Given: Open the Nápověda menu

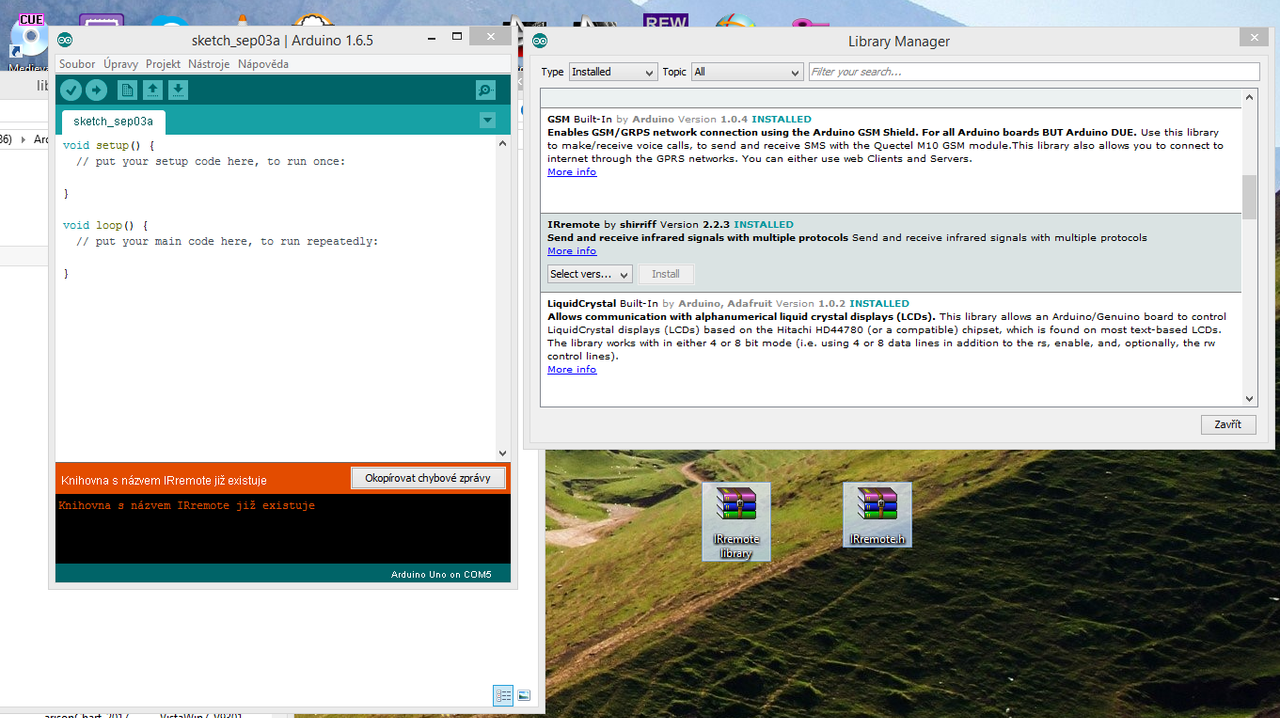Looking at the screenshot, I should click(263, 64).
